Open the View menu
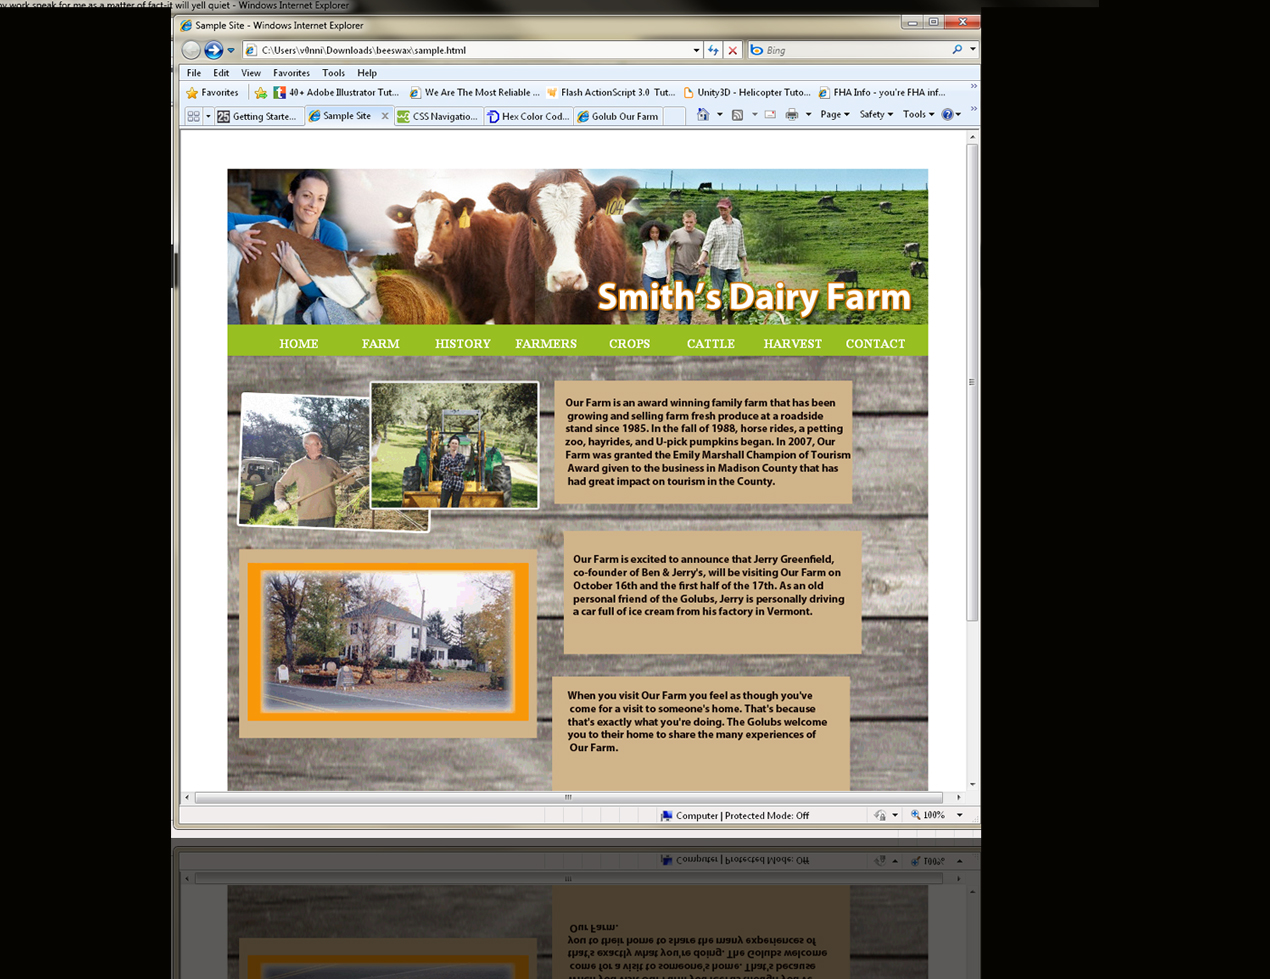1270x979 pixels. [250, 73]
